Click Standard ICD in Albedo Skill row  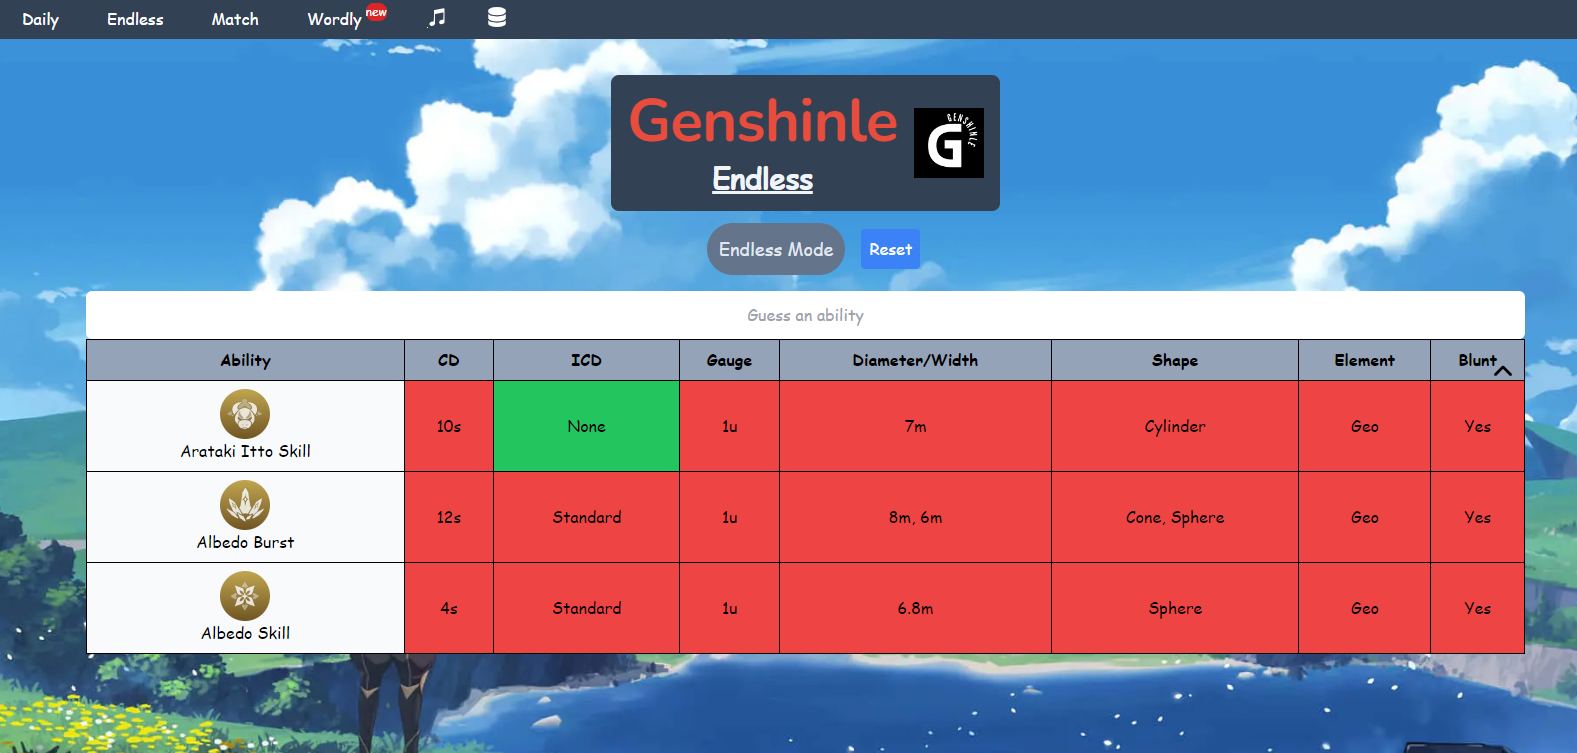pyautogui.click(x=586, y=608)
